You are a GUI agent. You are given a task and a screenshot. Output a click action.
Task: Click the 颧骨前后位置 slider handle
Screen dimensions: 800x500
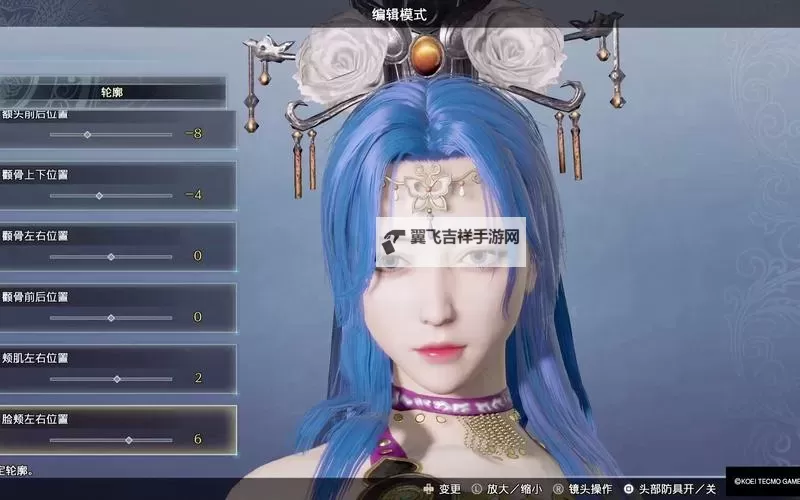click(x=111, y=318)
